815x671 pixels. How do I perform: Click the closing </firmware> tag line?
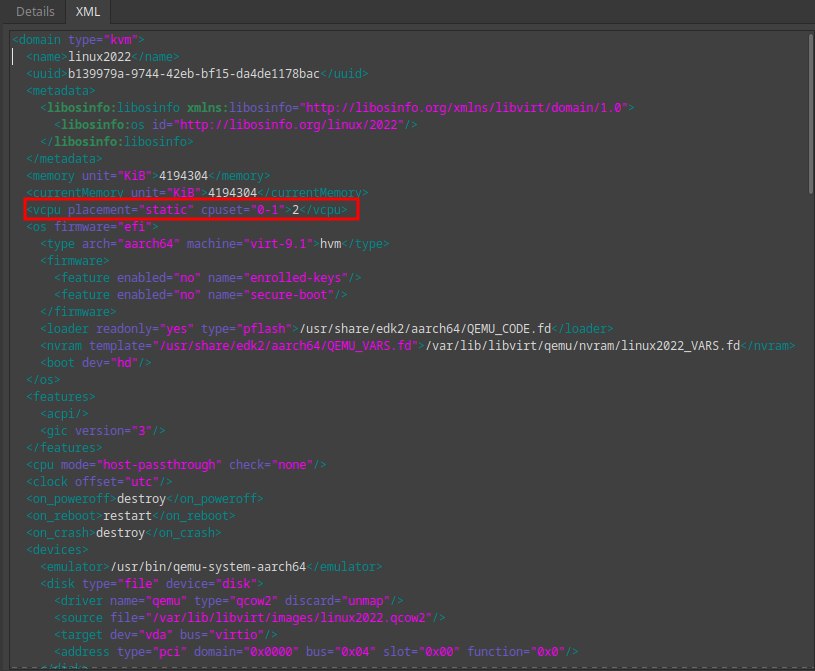[x=78, y=312]
